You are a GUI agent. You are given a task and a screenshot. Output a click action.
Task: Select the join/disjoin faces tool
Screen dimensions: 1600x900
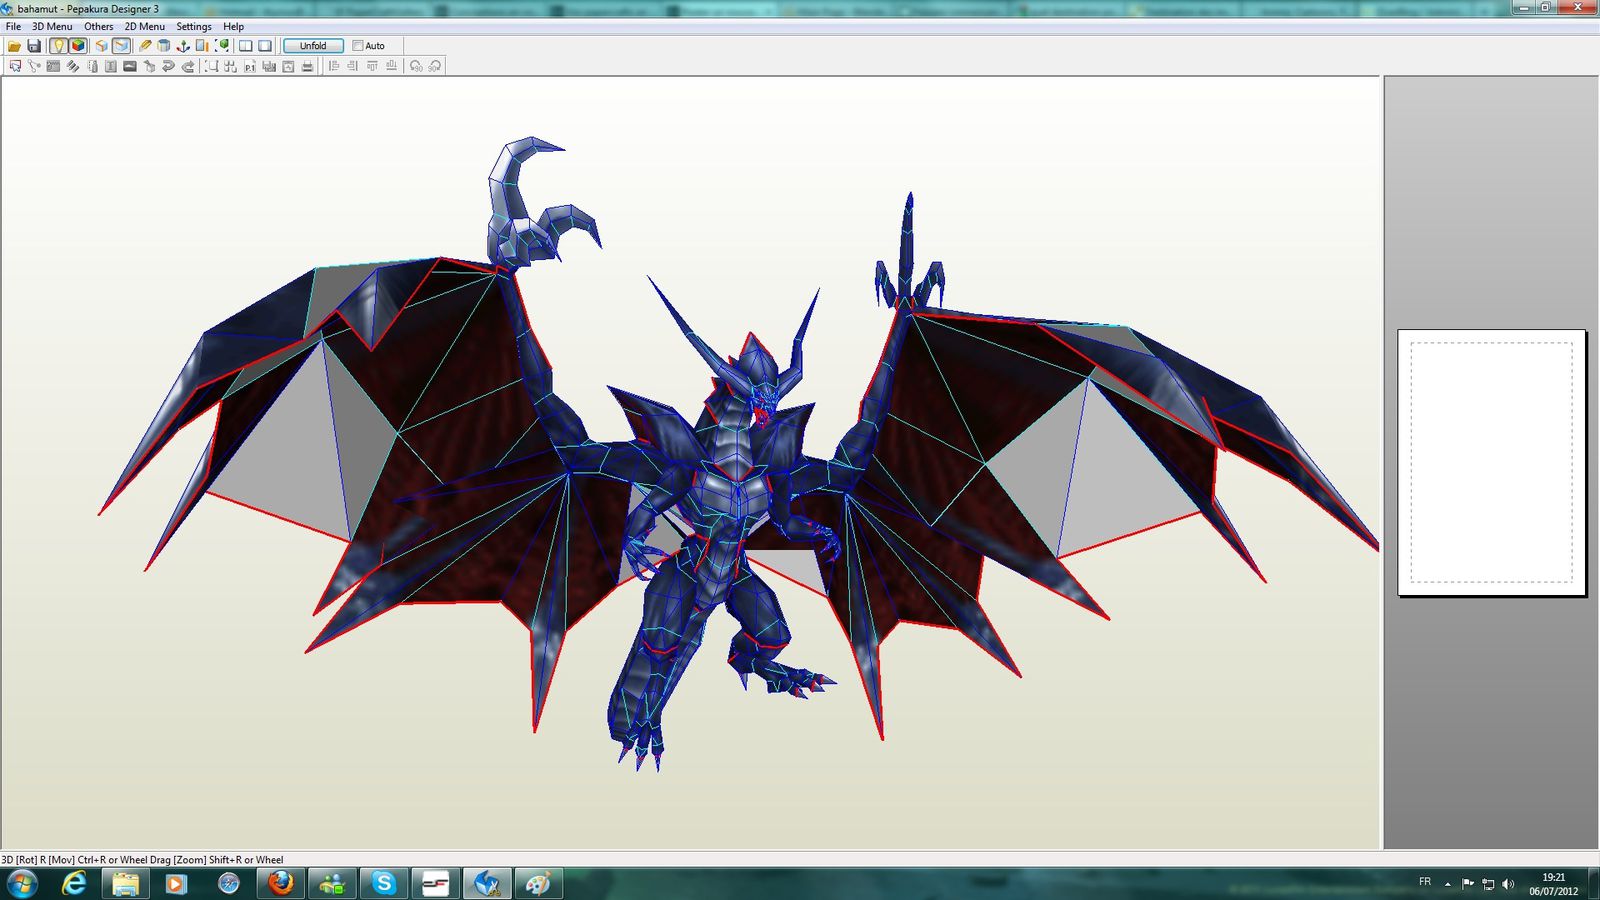[34, 66]
